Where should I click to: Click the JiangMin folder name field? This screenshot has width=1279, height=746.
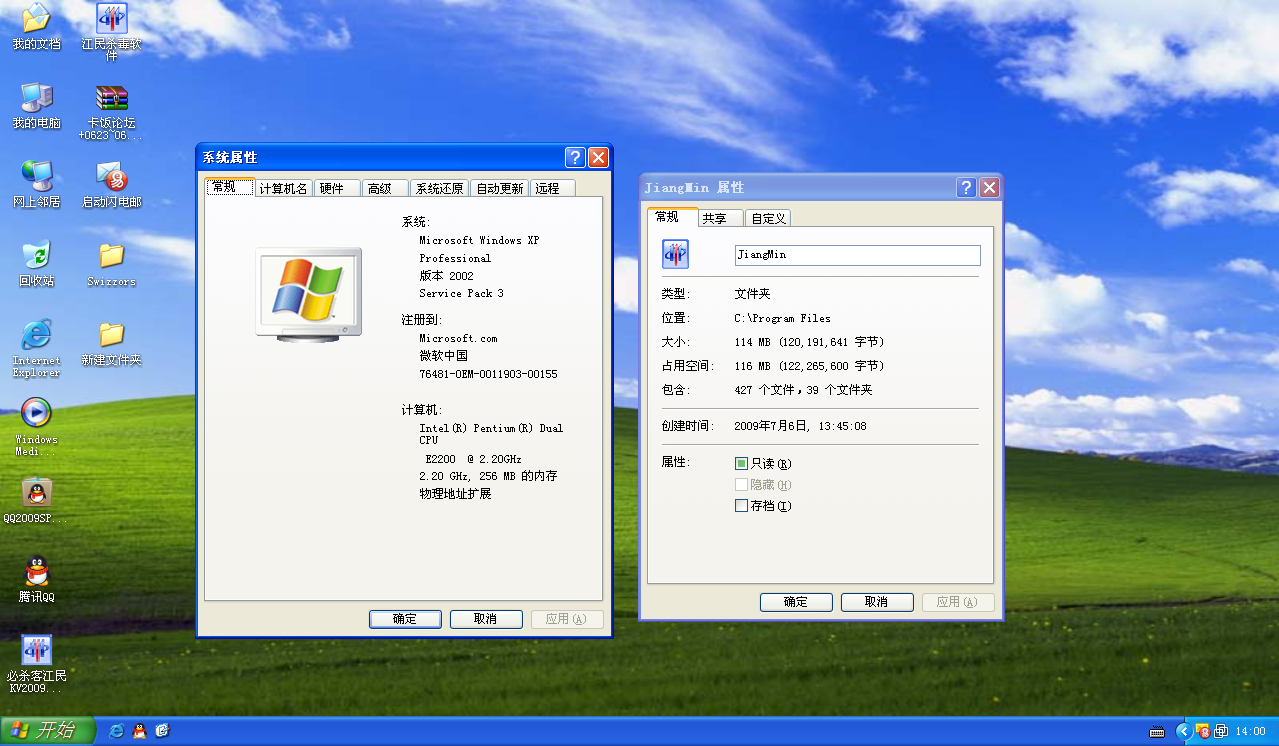(x=857, y=255)
